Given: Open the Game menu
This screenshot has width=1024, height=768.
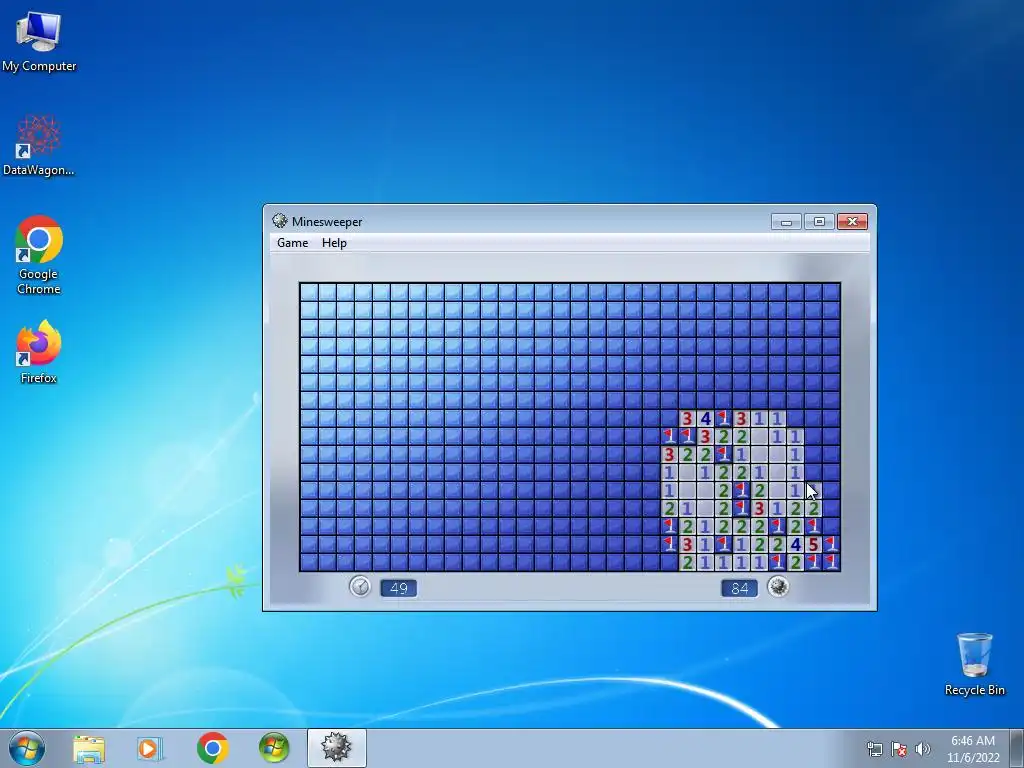Looking at the screenshot, I should [x=292, y=243].
